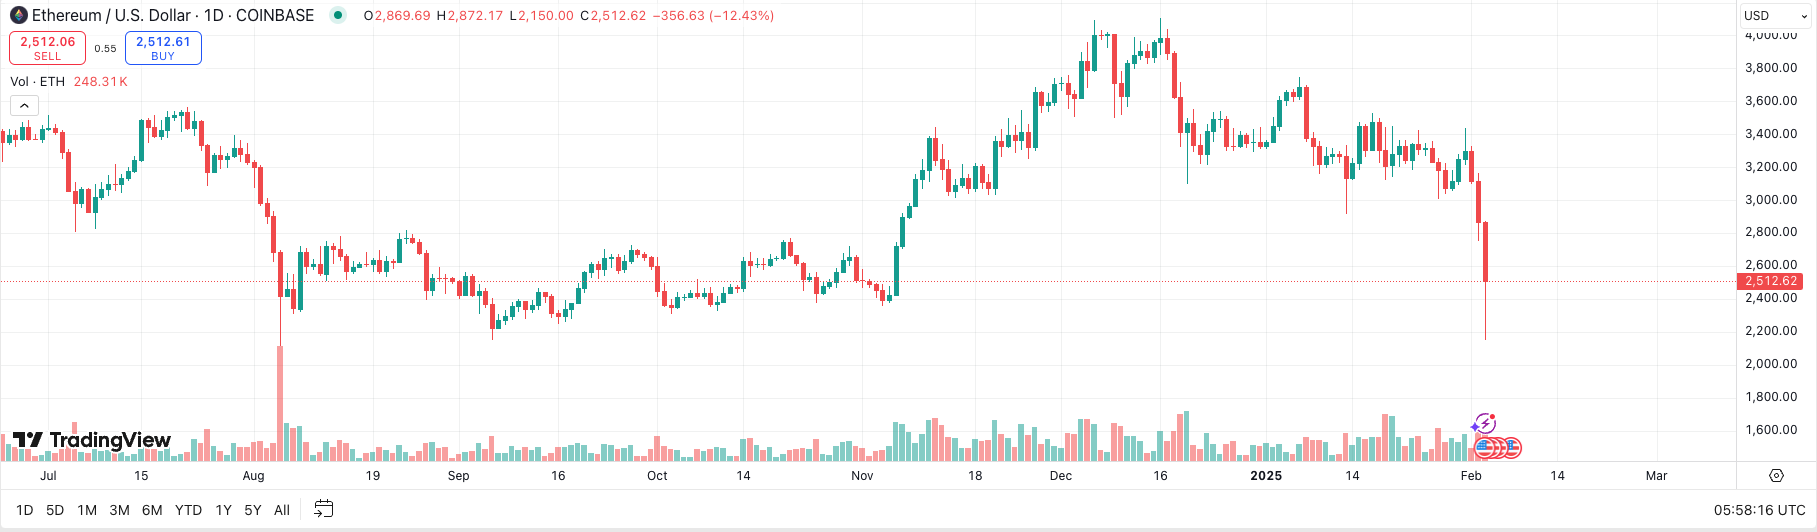Viewport: 1817px width, 532px height.
Task: Open the USD currency dropdown
Action: pyautogui.click(x=1775, y=16)
